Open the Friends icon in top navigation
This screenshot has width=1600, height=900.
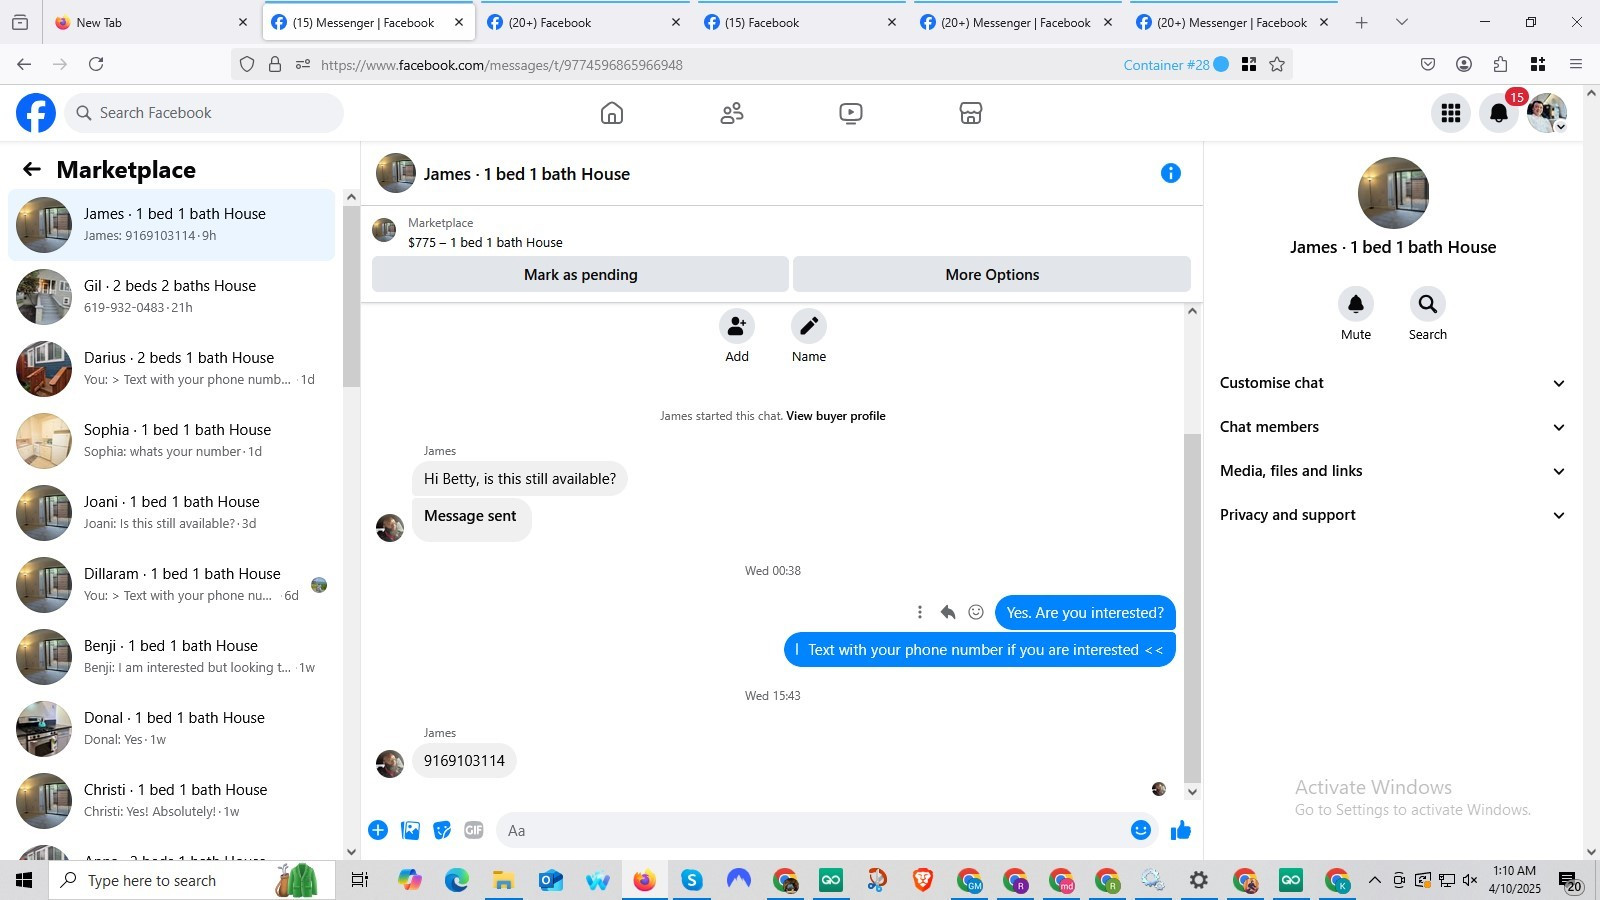tap(732, 113)
